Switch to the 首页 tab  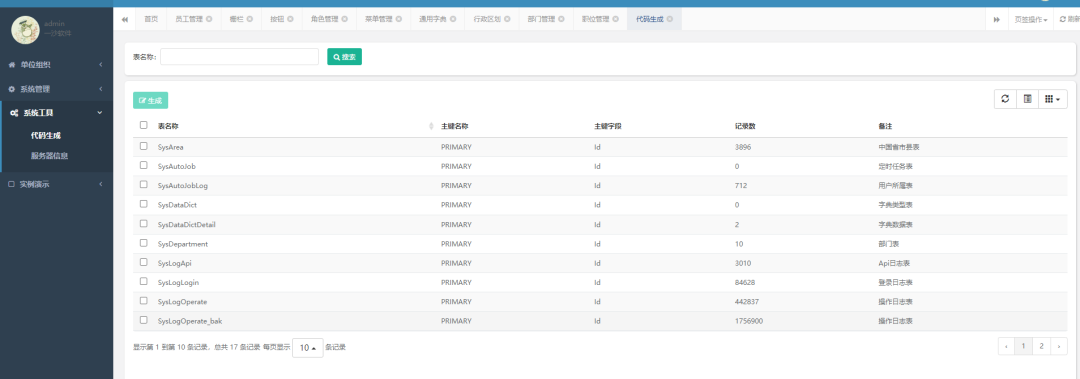pyautogui.click(x=151, y=19)
